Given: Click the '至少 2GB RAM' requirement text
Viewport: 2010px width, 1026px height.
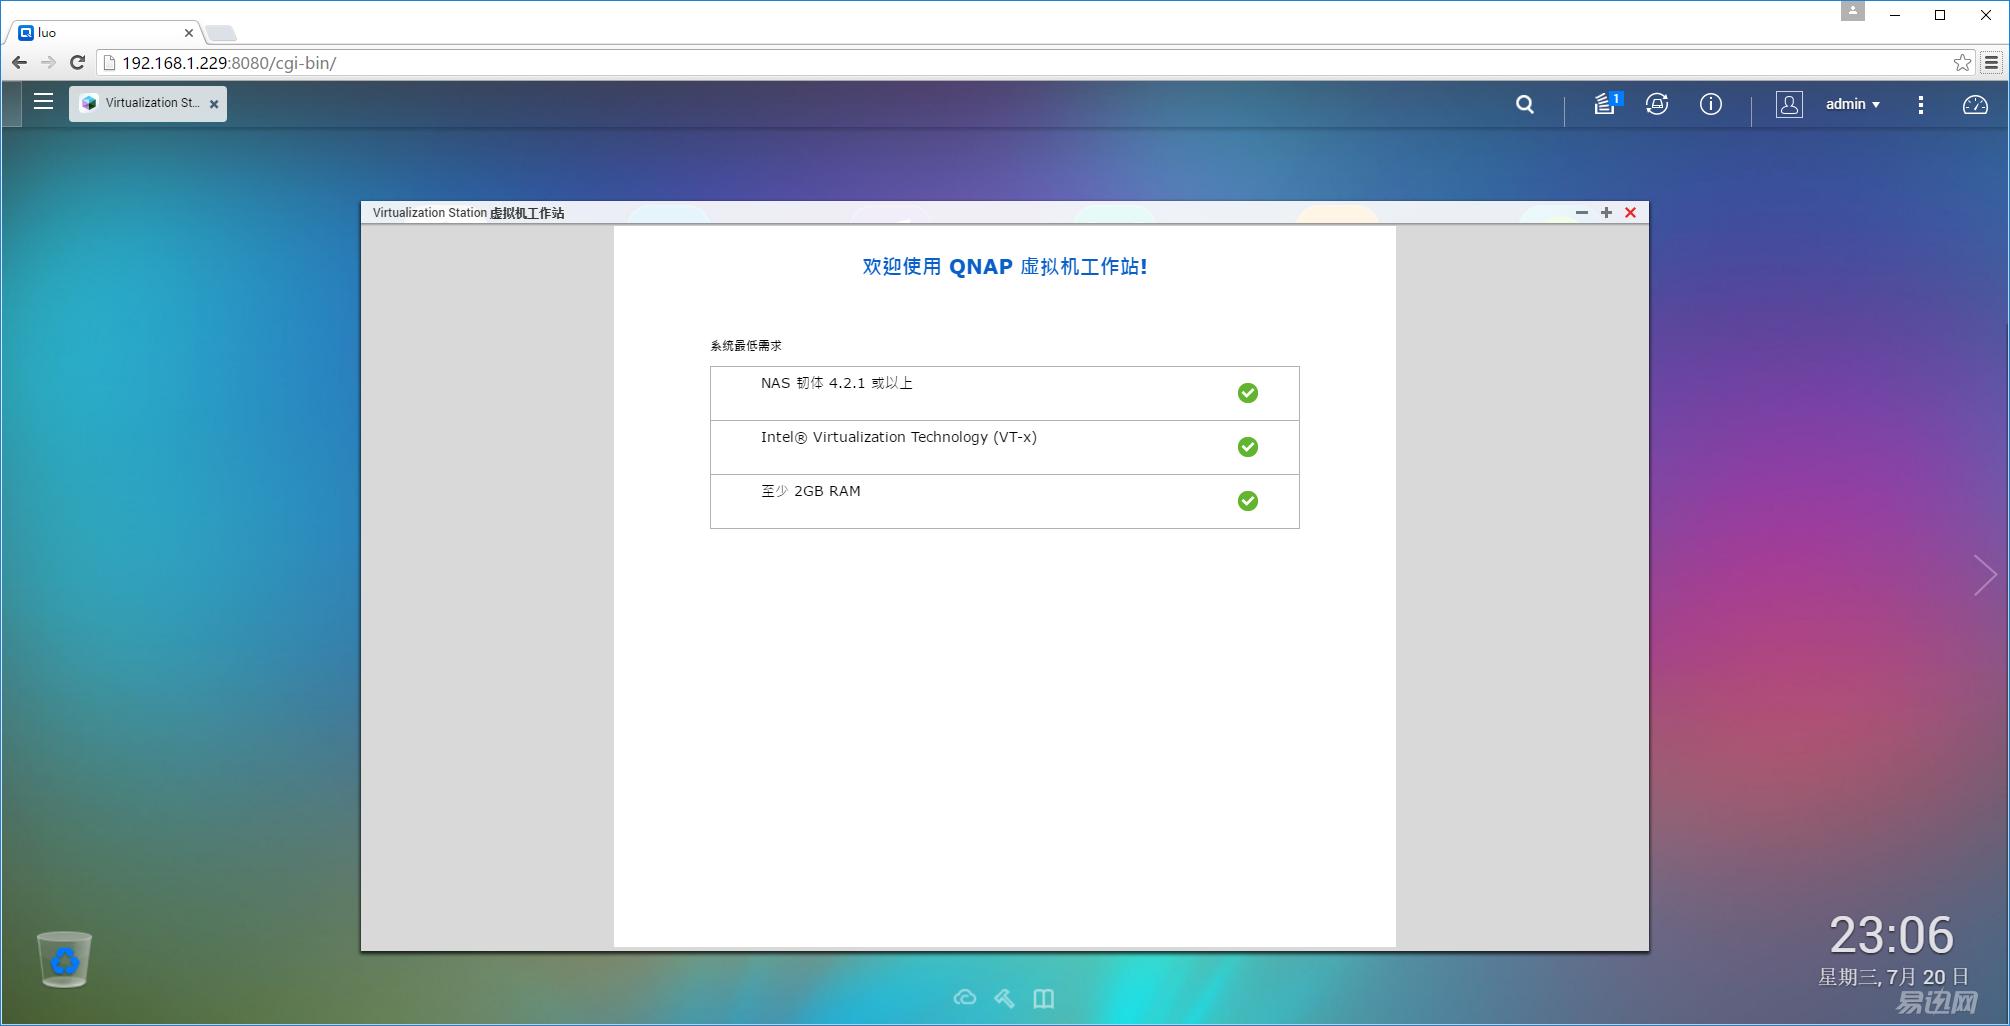Looking at the screenshot, I should (811, 491).
